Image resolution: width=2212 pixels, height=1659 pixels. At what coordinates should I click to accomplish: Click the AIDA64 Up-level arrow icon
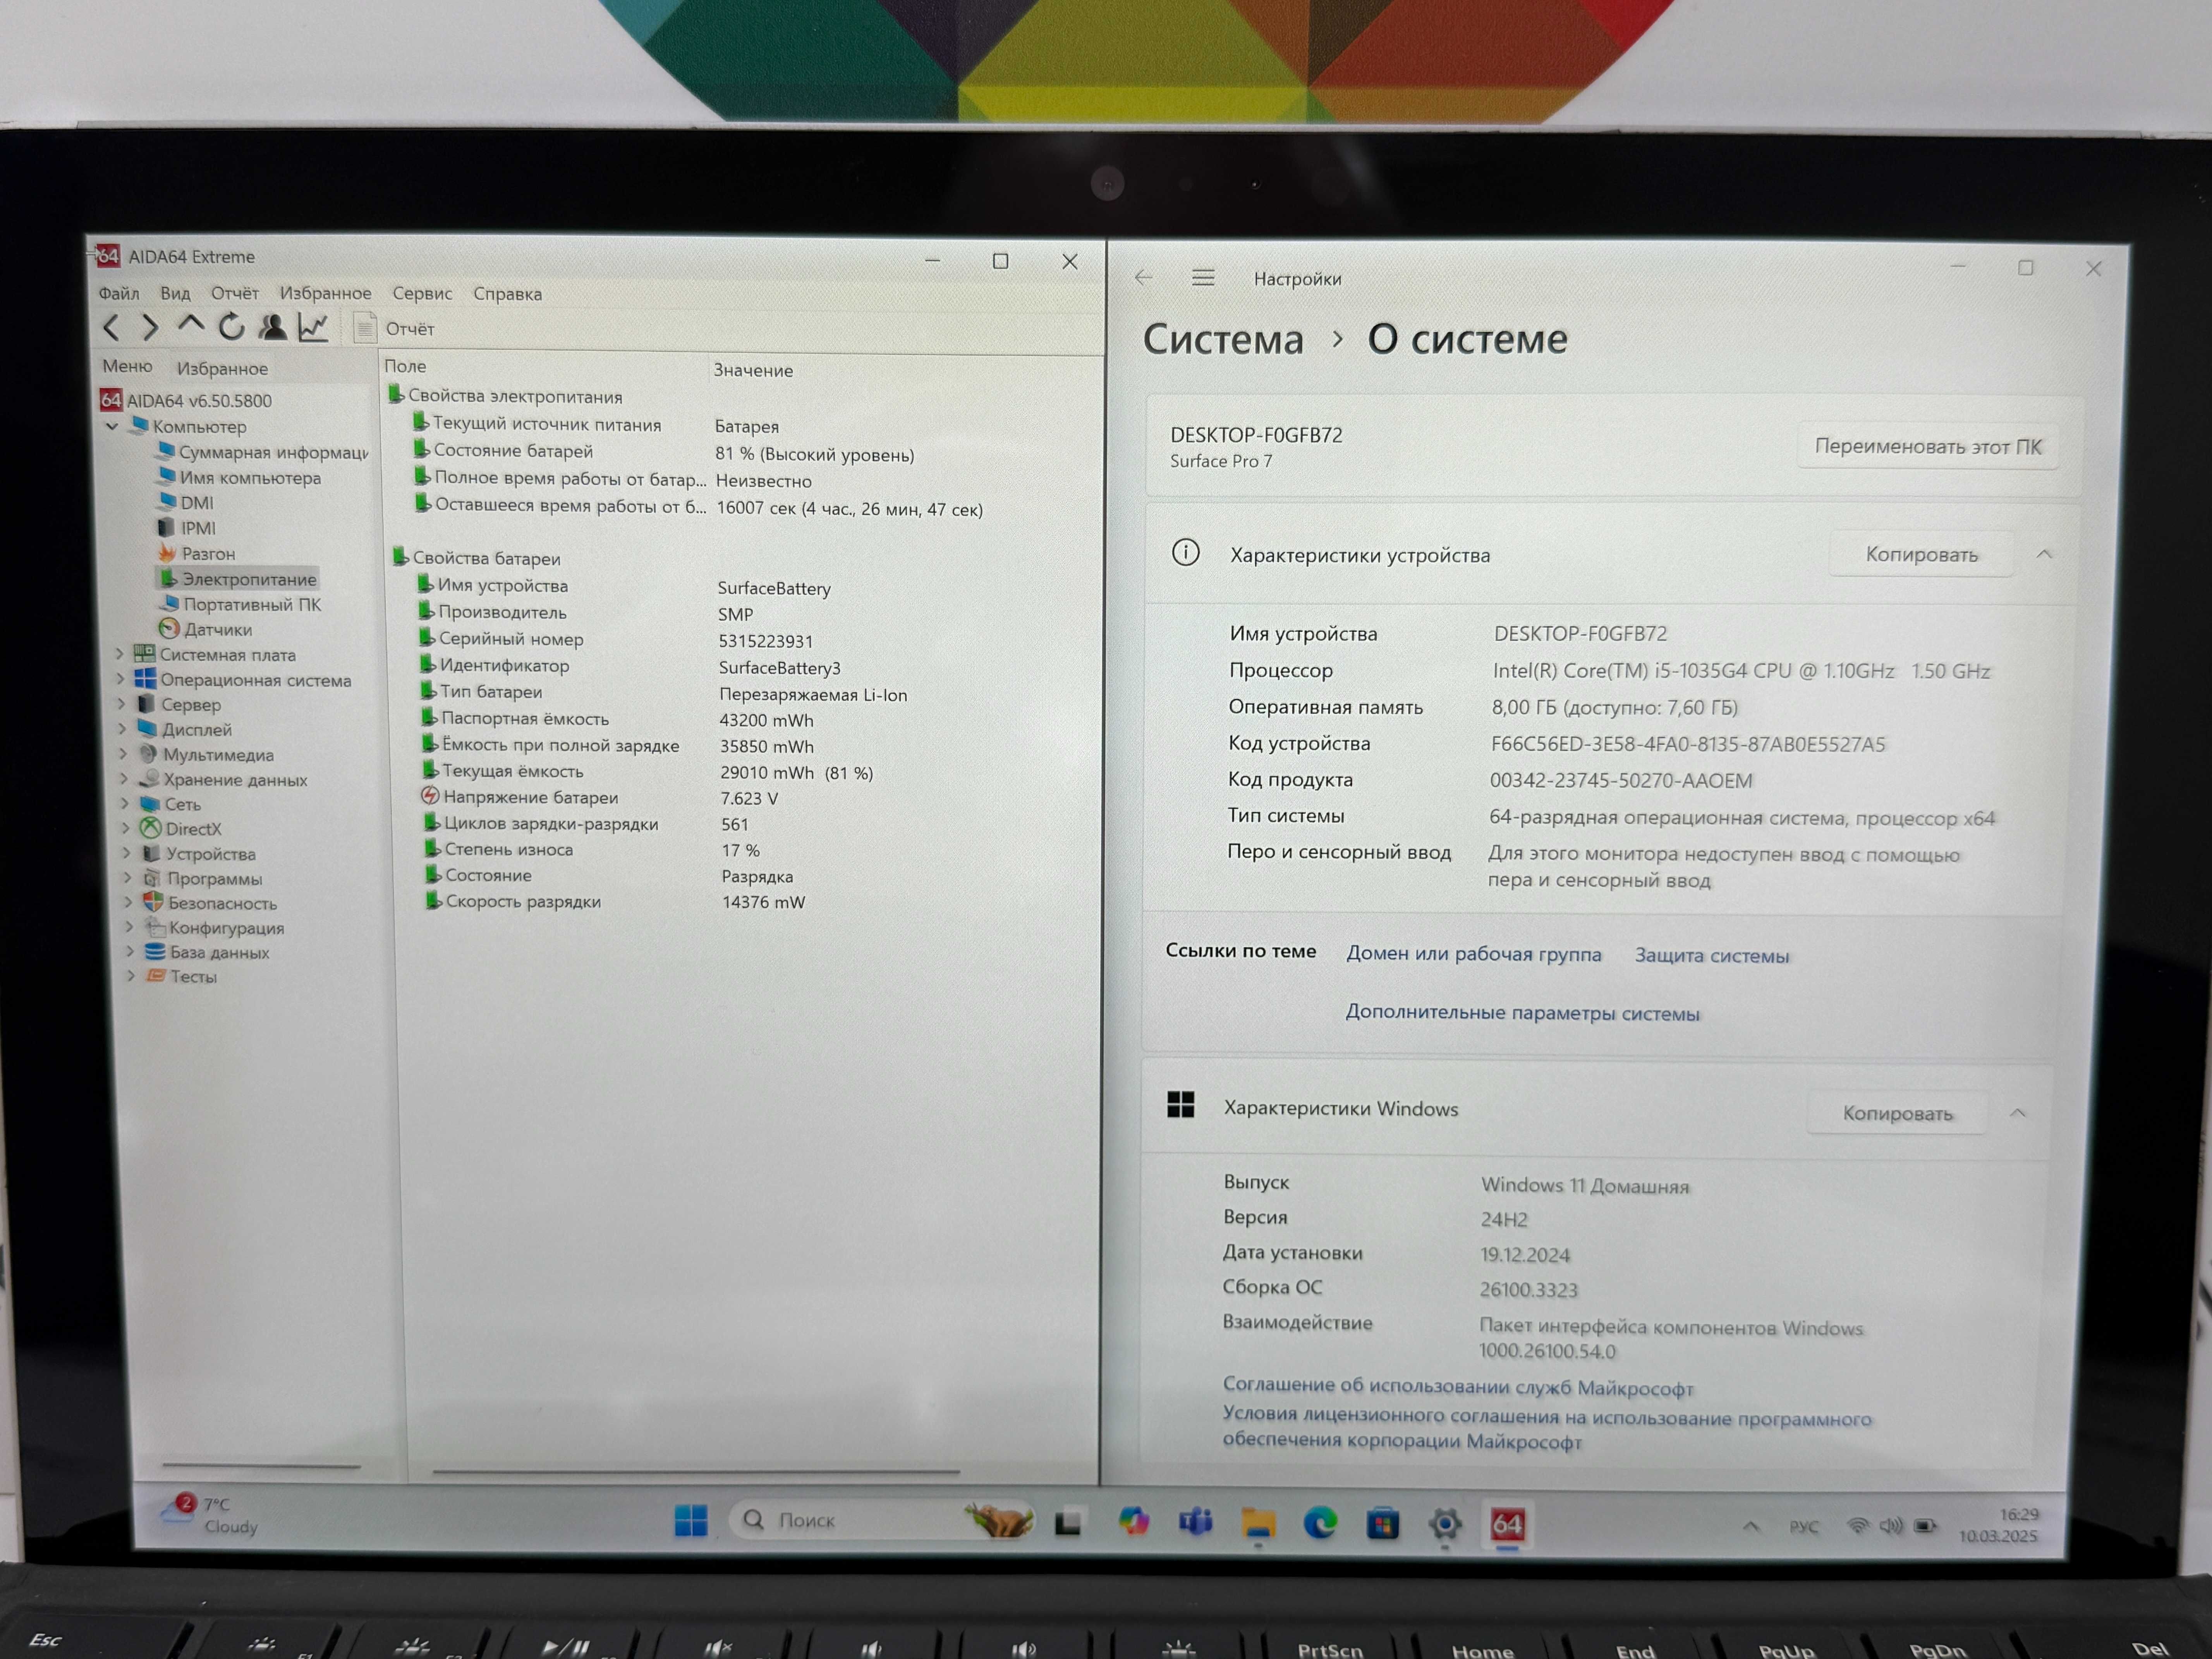click(x=190, y=325)
